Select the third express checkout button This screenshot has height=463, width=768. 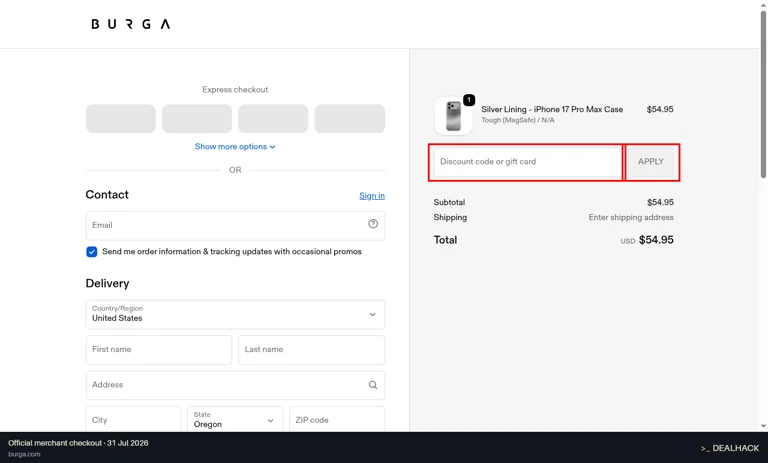click(273, 119)
